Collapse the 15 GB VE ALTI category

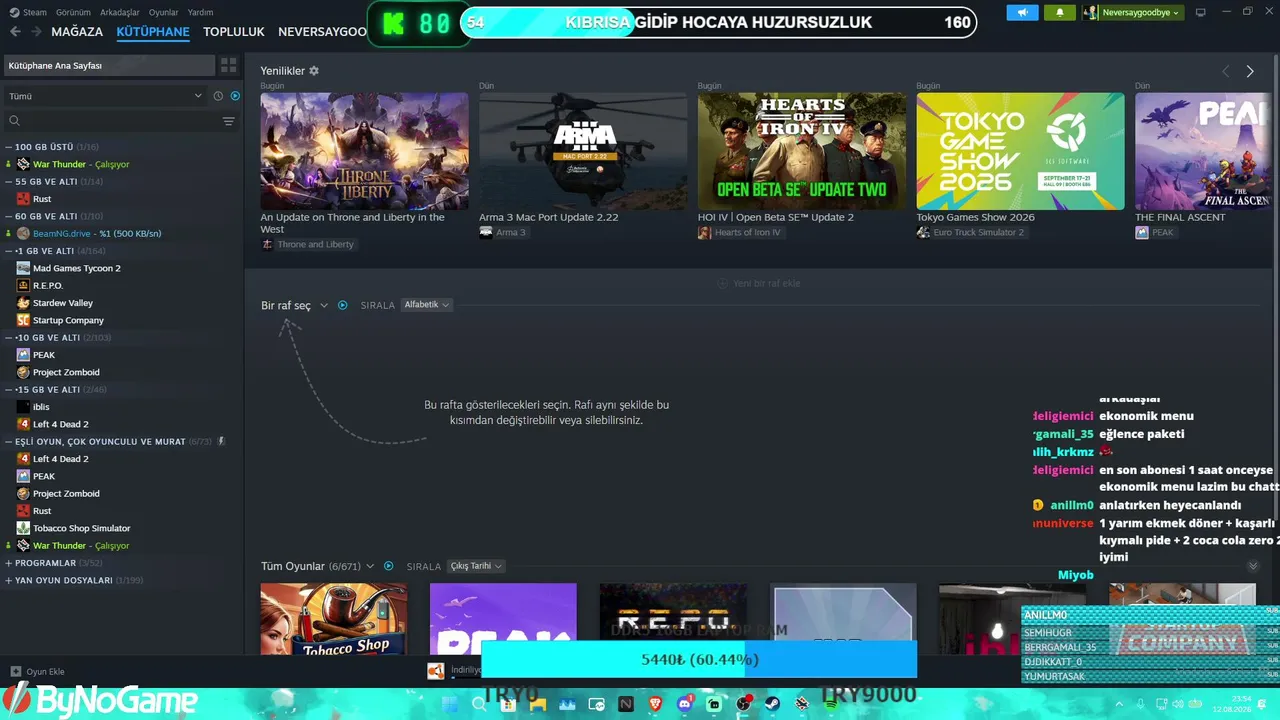pos(9,390)
